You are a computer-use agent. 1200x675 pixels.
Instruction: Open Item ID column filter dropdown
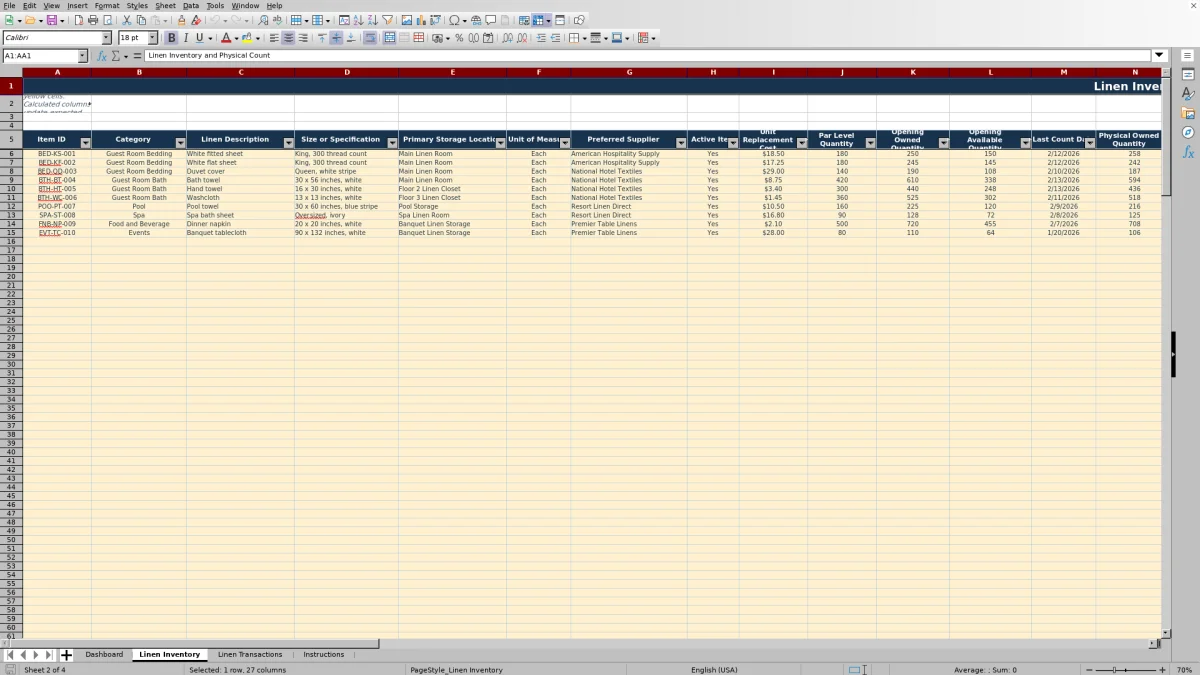[x=85, y=143]
